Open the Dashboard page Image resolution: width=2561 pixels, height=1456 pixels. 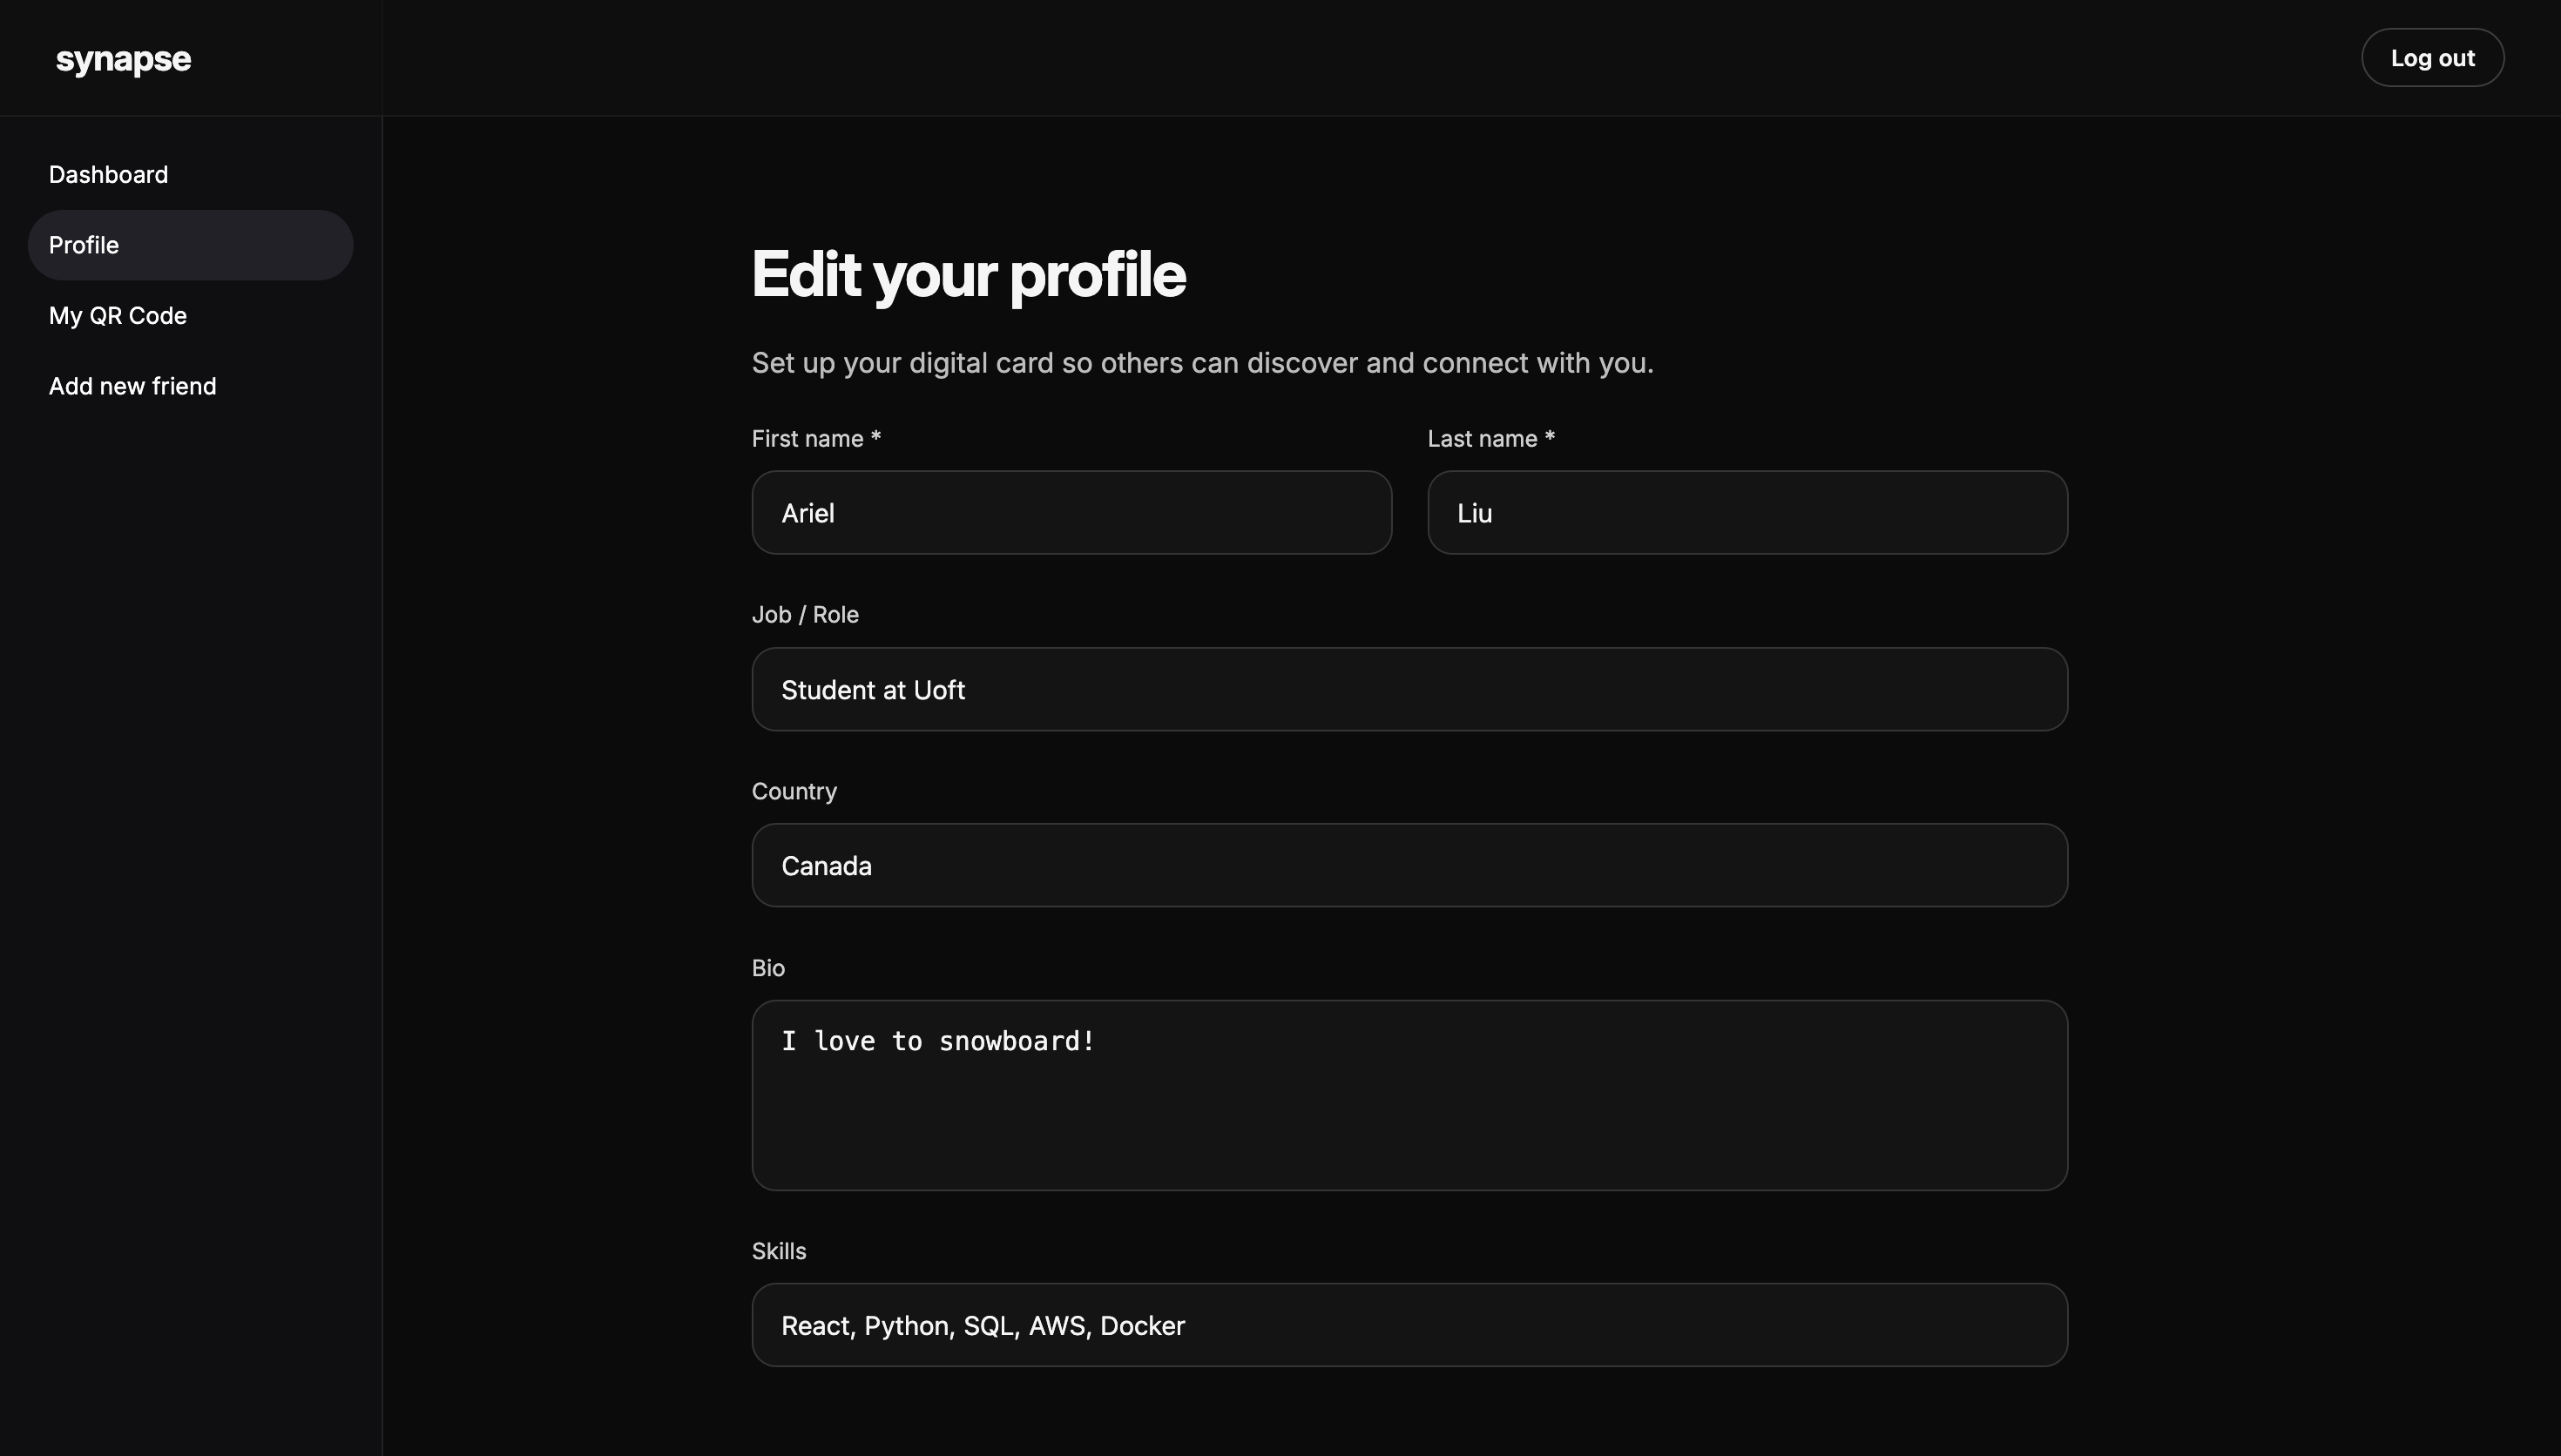[108, 175]
